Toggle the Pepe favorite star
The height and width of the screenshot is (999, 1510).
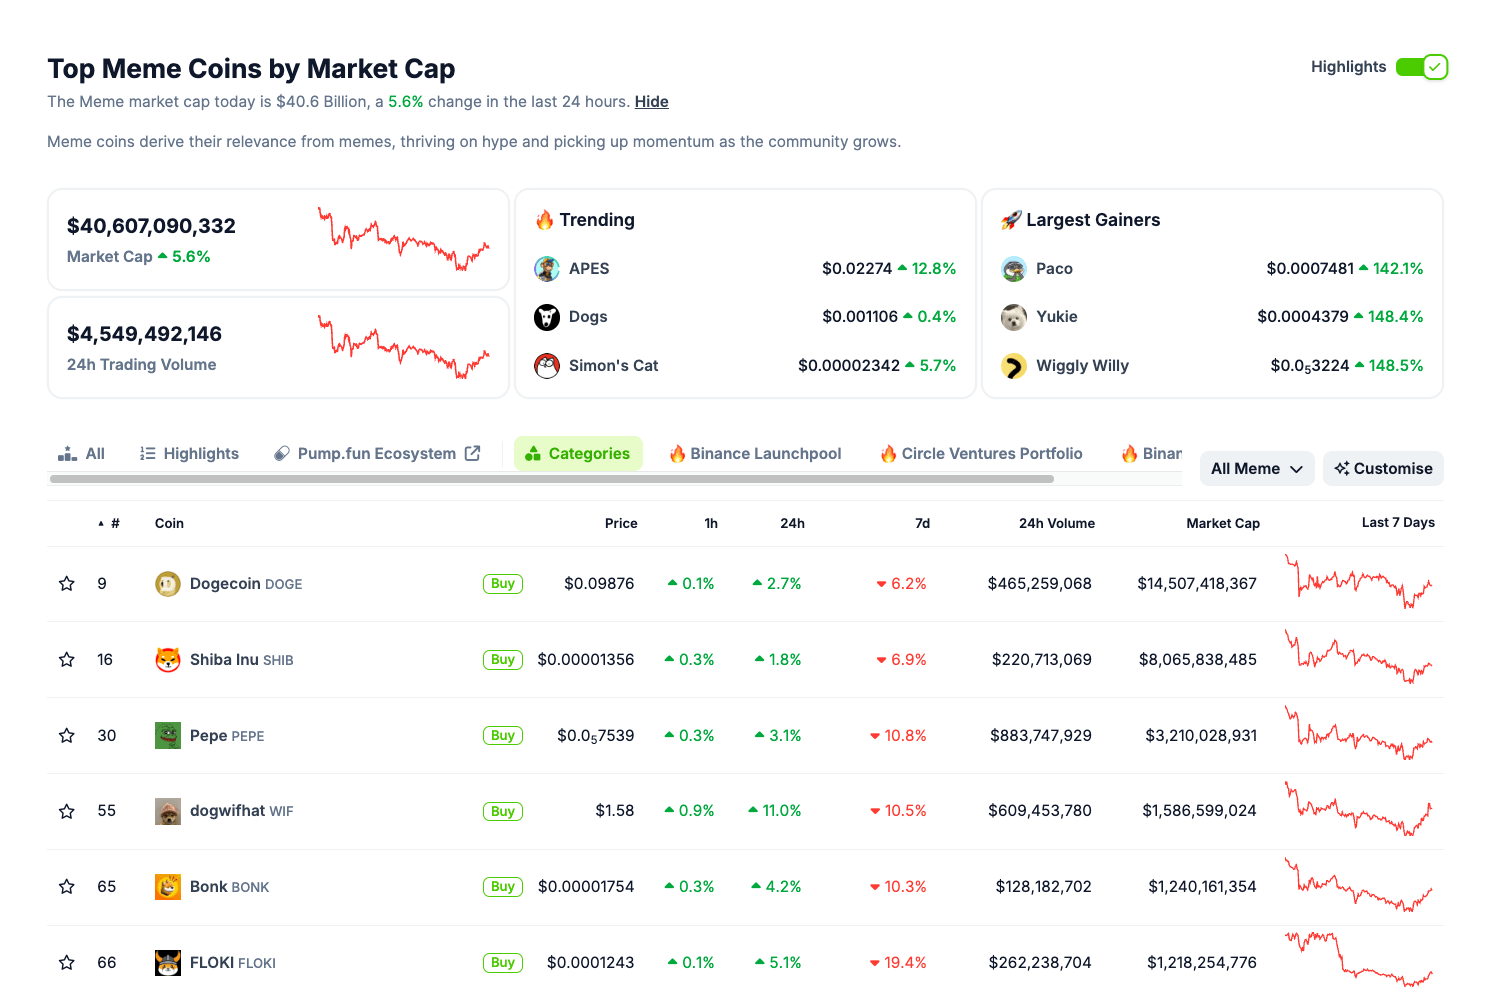pos(67,736)
